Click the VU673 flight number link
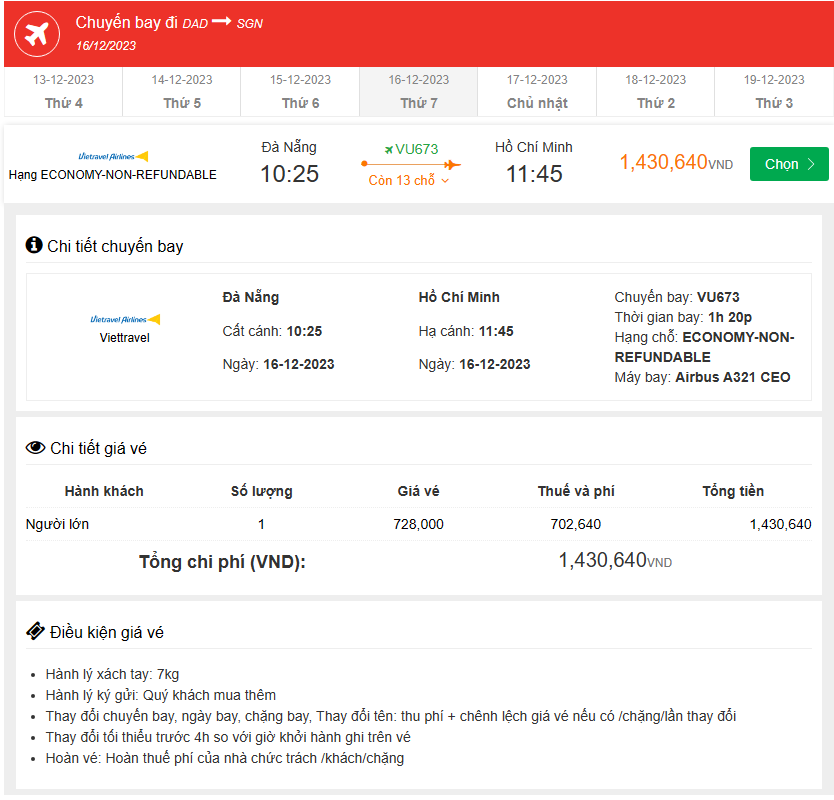The width and height of the screenshot is (834, 800). point(416,149)
